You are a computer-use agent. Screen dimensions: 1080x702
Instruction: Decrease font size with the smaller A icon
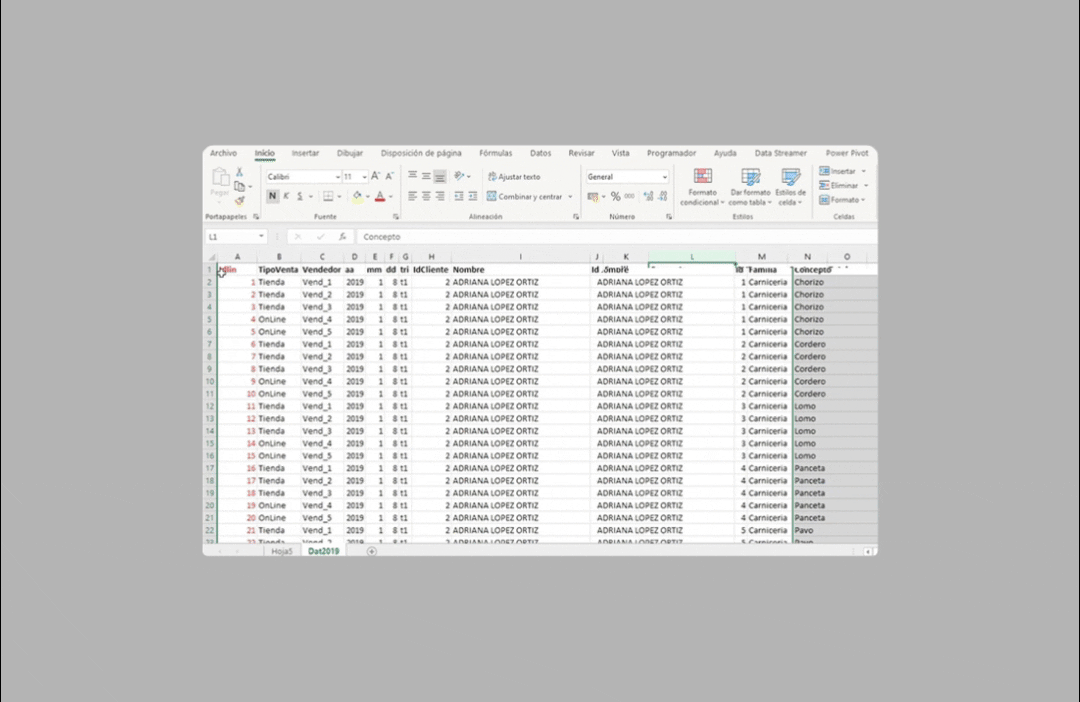389,176
